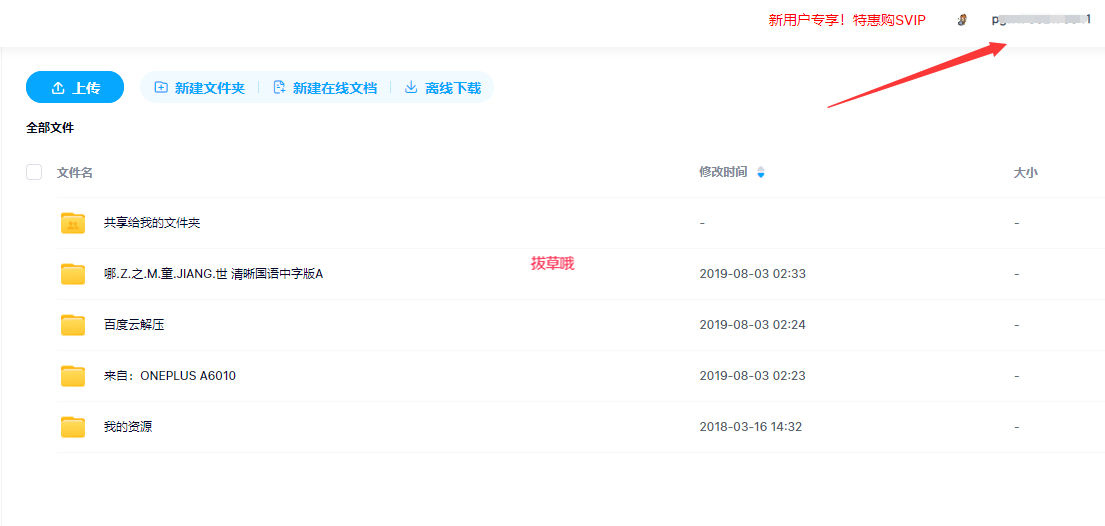Click the 文件名 column header
Image resolution: width=1105 pixels, height=526 pixels.
[x=75, y=173]
